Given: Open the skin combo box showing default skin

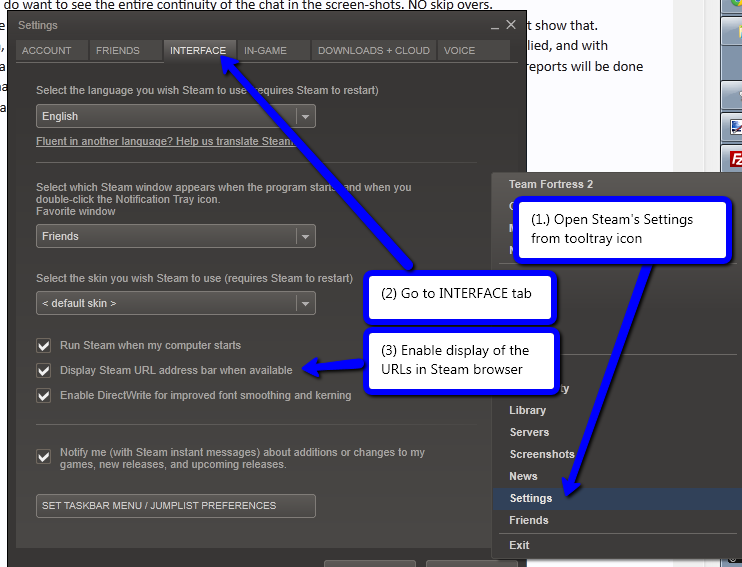Looking at the screenshot, I should pos(176,303).
